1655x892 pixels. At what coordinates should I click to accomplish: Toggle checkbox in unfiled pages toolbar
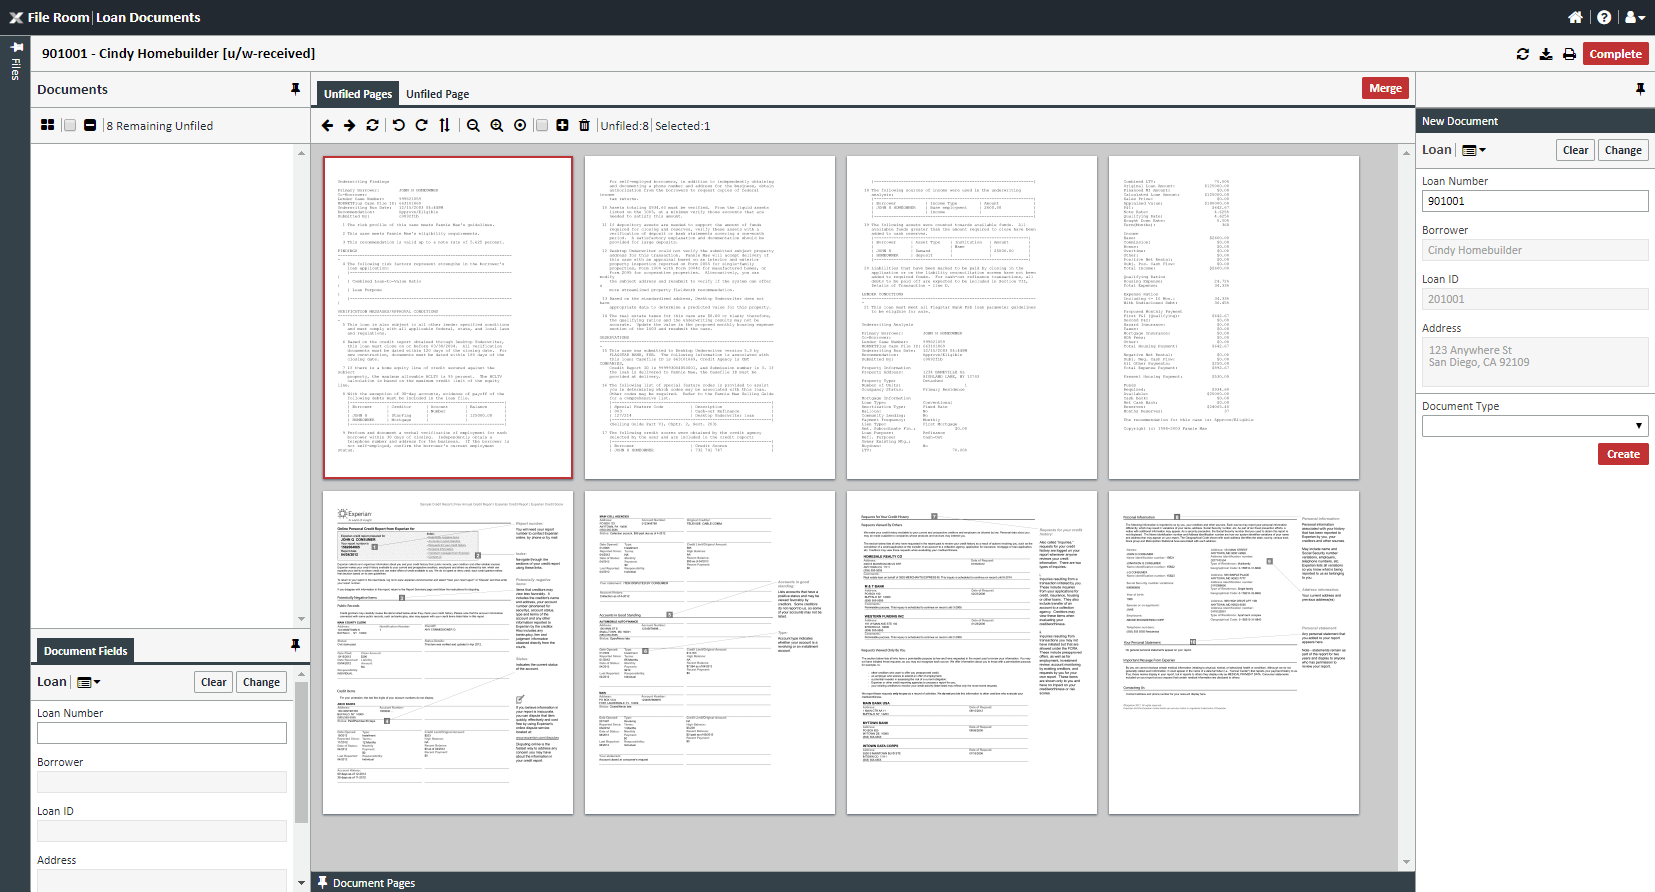pyautogui.click(x=541, y=125)
